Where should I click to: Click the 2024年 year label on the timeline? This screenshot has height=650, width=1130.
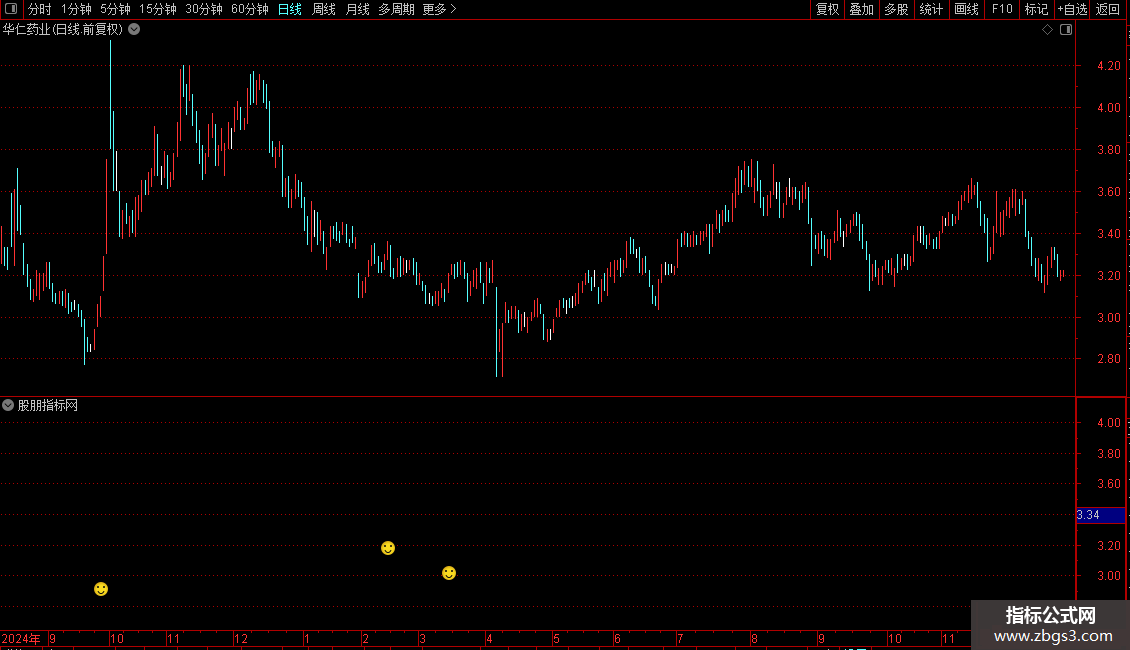(x=21, y=638)
